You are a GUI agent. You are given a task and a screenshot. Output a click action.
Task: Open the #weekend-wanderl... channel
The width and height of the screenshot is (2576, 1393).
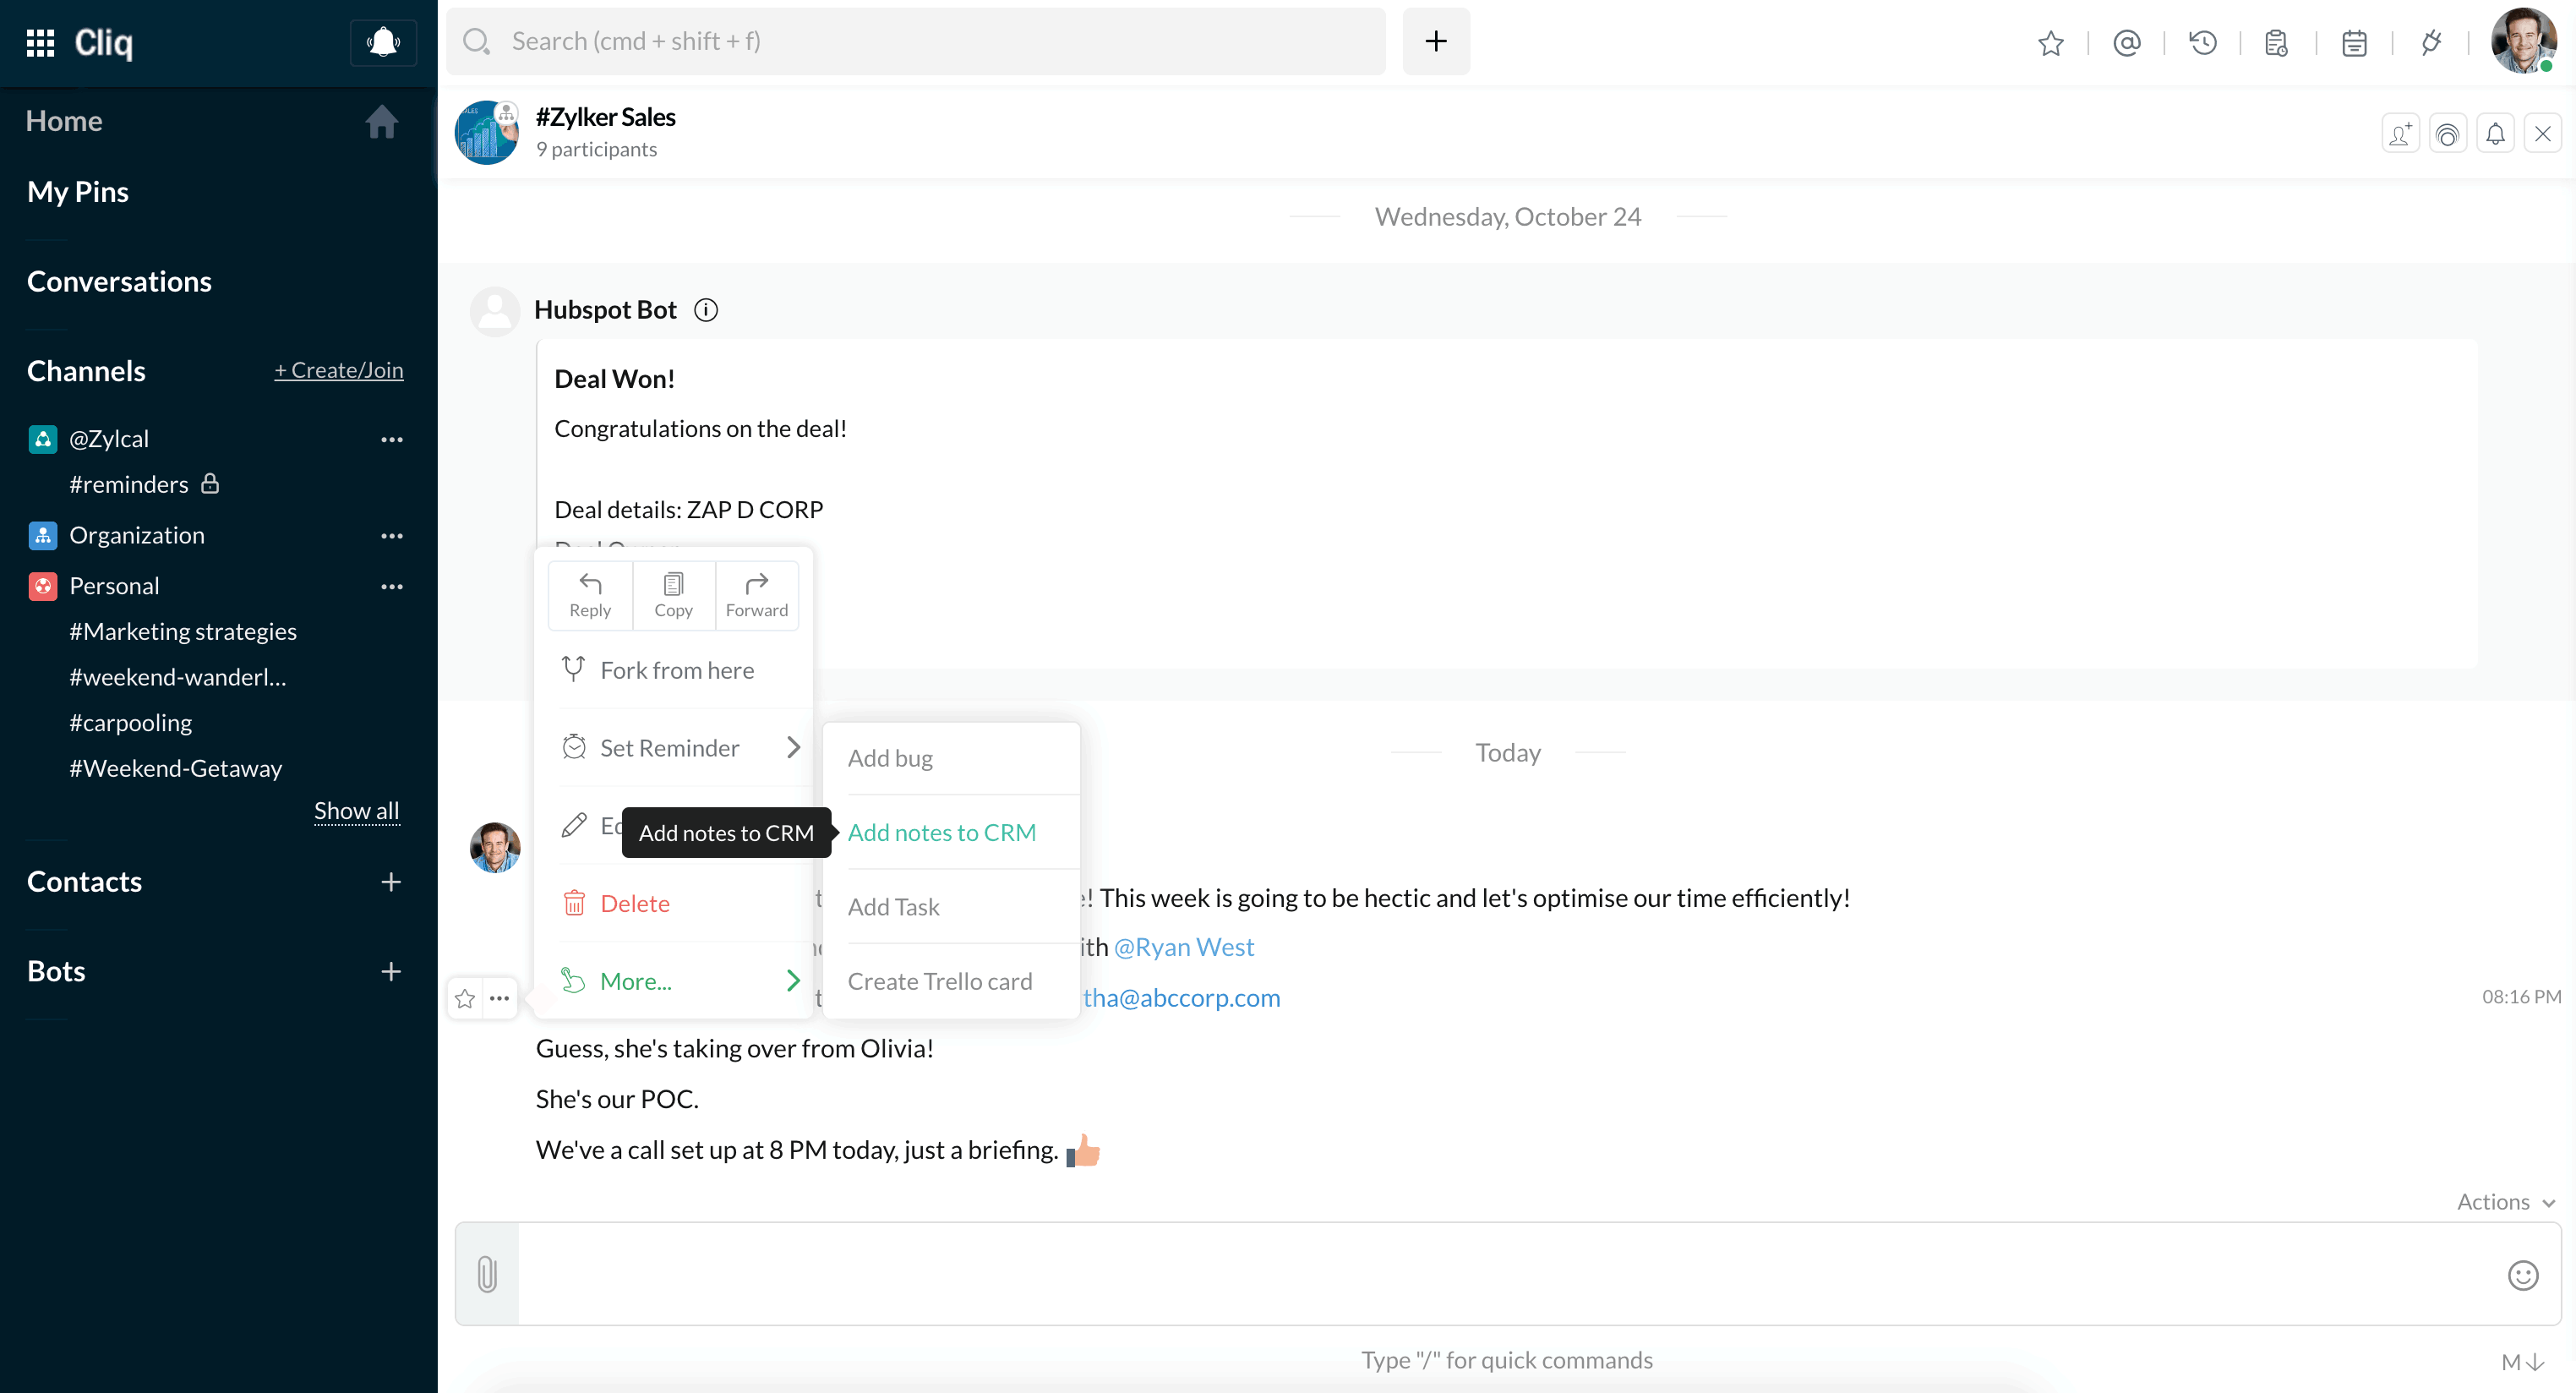(178, 677)
